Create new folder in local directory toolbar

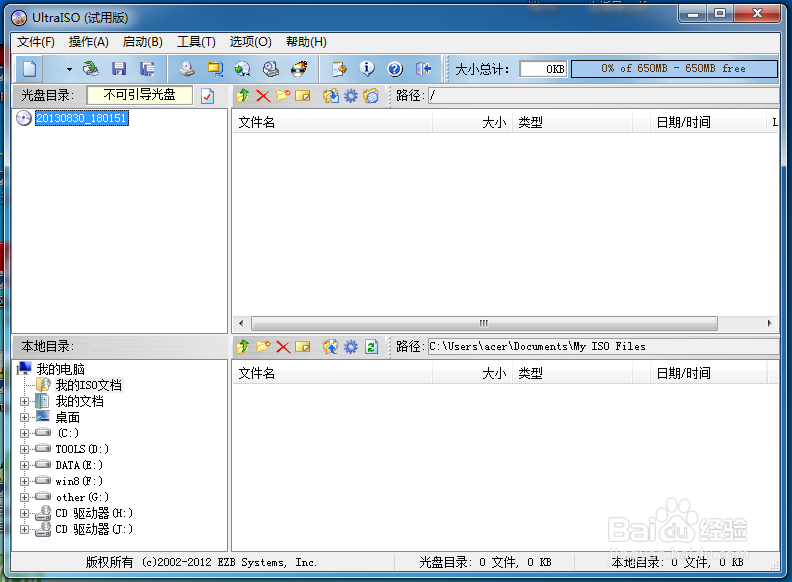click(x=263, y=347)
